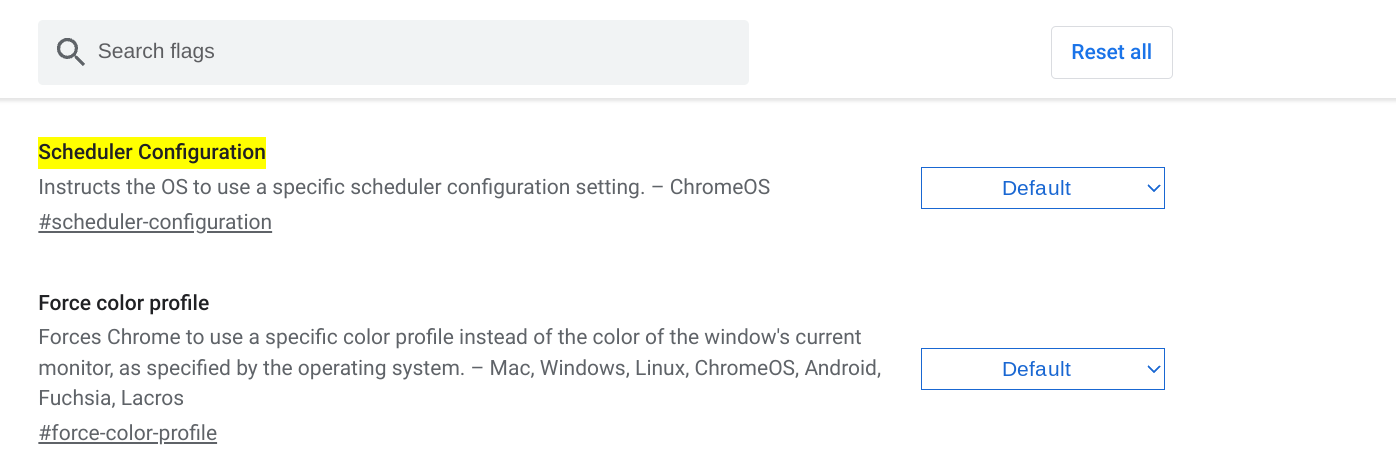Click the Force color profile heading
The width and height of the screenshot is (1396, 476).
(124, 303)
